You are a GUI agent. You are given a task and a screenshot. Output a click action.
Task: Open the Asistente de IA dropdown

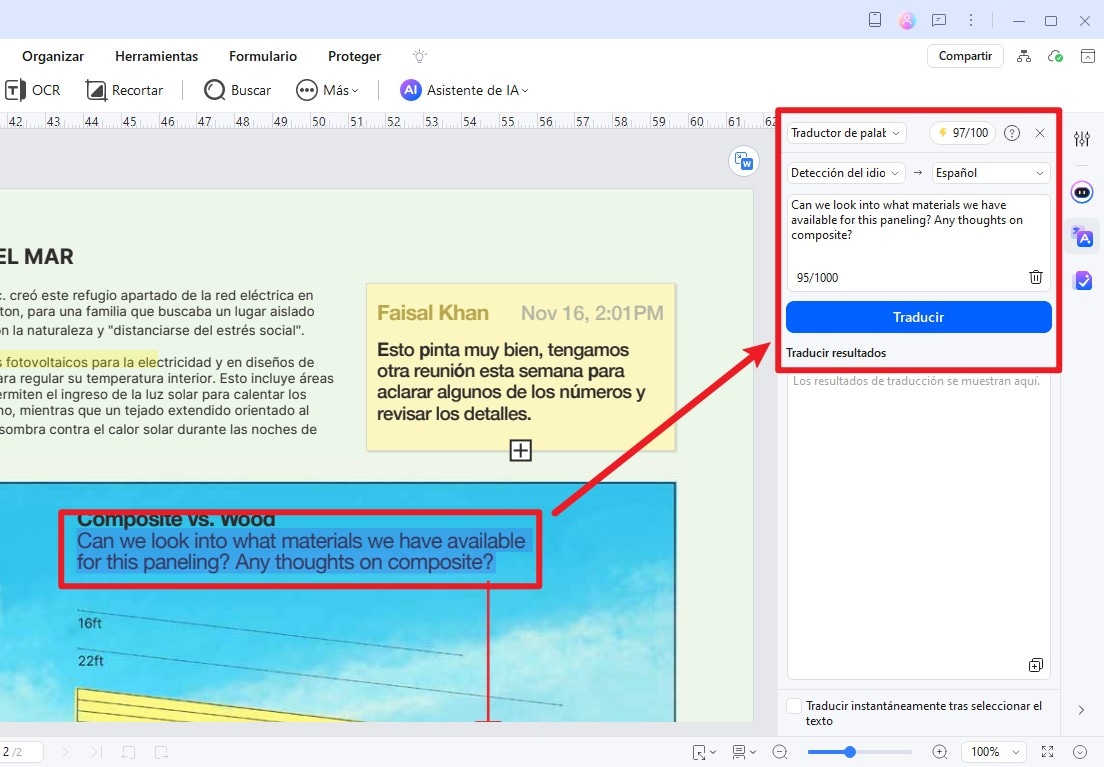465,90
